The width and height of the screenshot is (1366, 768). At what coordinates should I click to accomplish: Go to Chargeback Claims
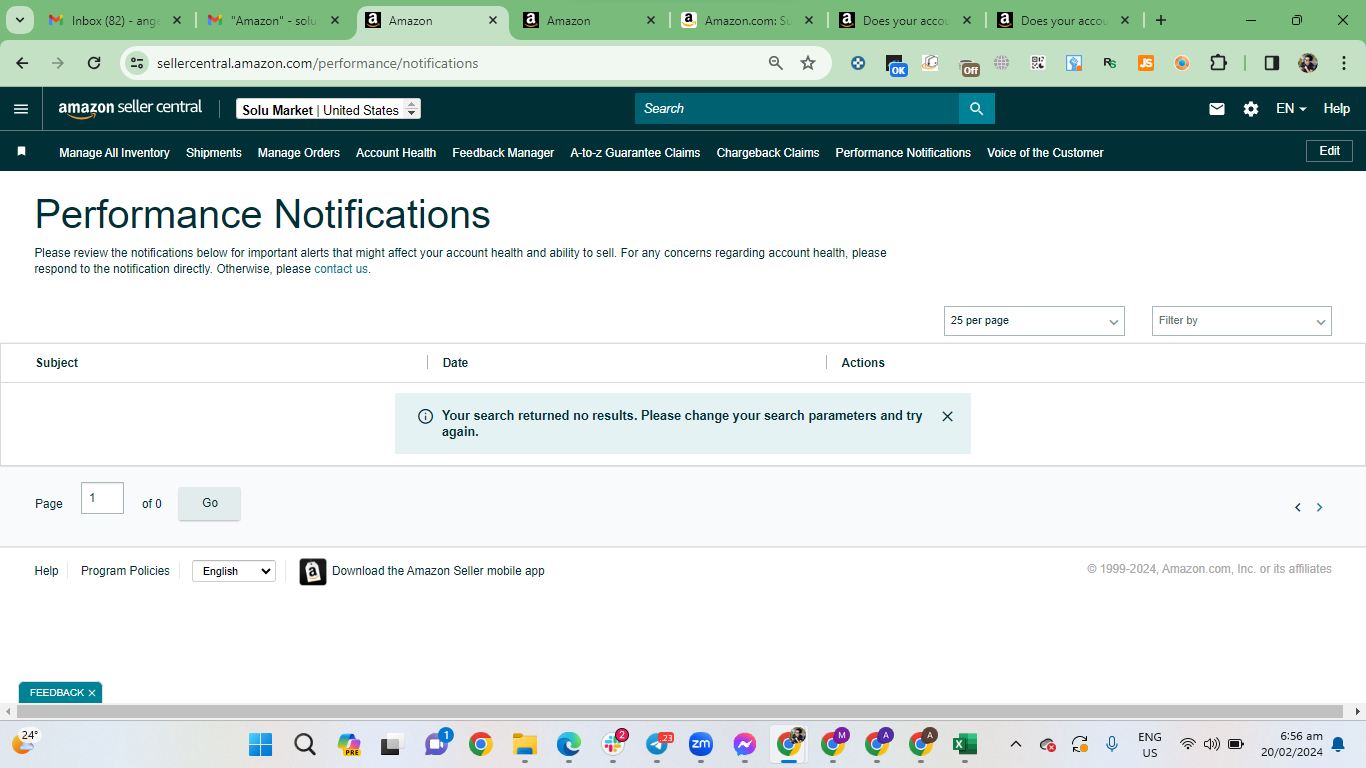768,153
